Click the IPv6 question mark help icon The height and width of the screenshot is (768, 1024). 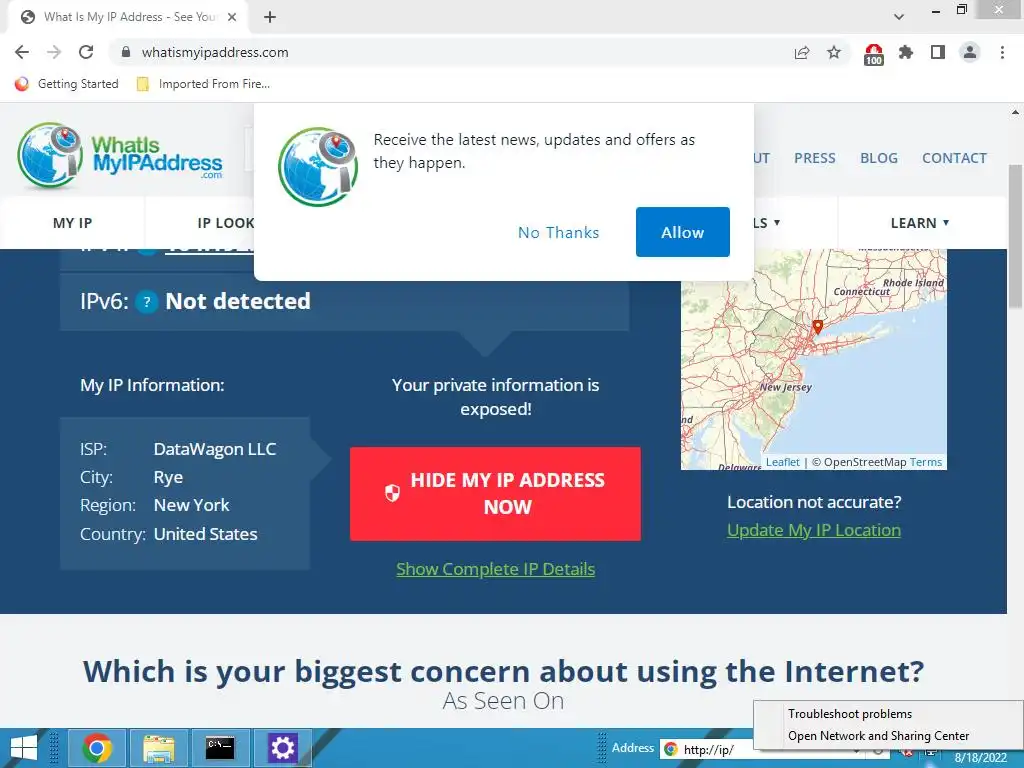point(147,302)
